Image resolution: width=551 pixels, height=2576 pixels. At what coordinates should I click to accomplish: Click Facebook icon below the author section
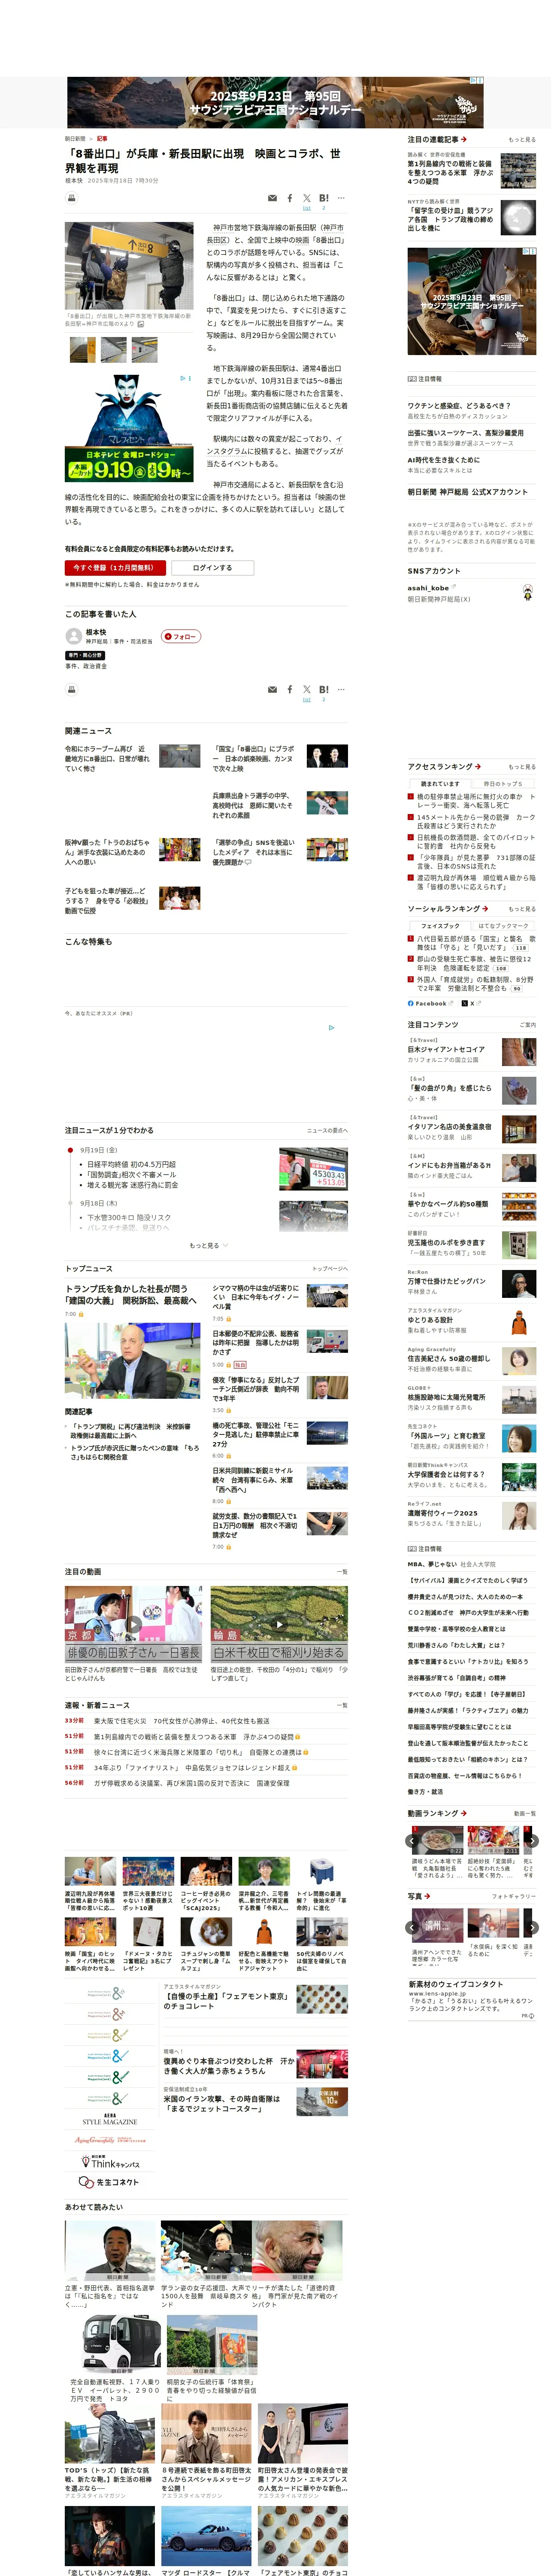click(x=290, y=689)
